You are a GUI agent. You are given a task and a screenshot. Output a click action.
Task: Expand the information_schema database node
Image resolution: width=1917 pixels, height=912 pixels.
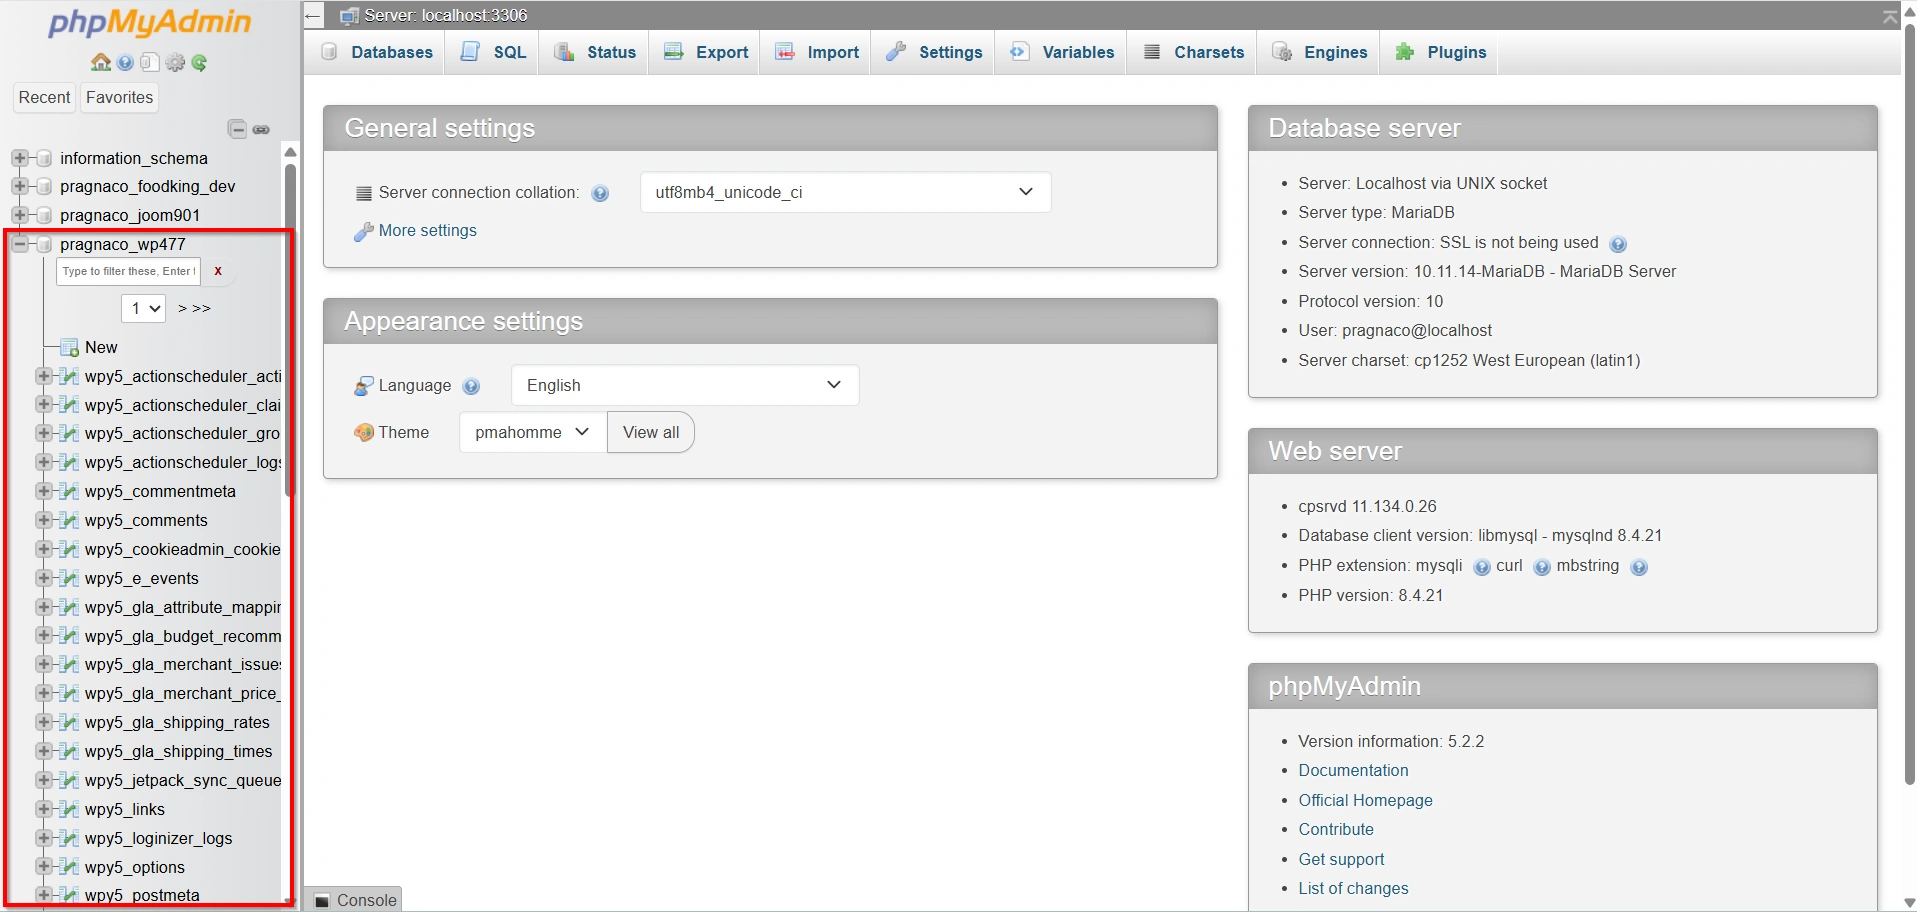point(19,158)
